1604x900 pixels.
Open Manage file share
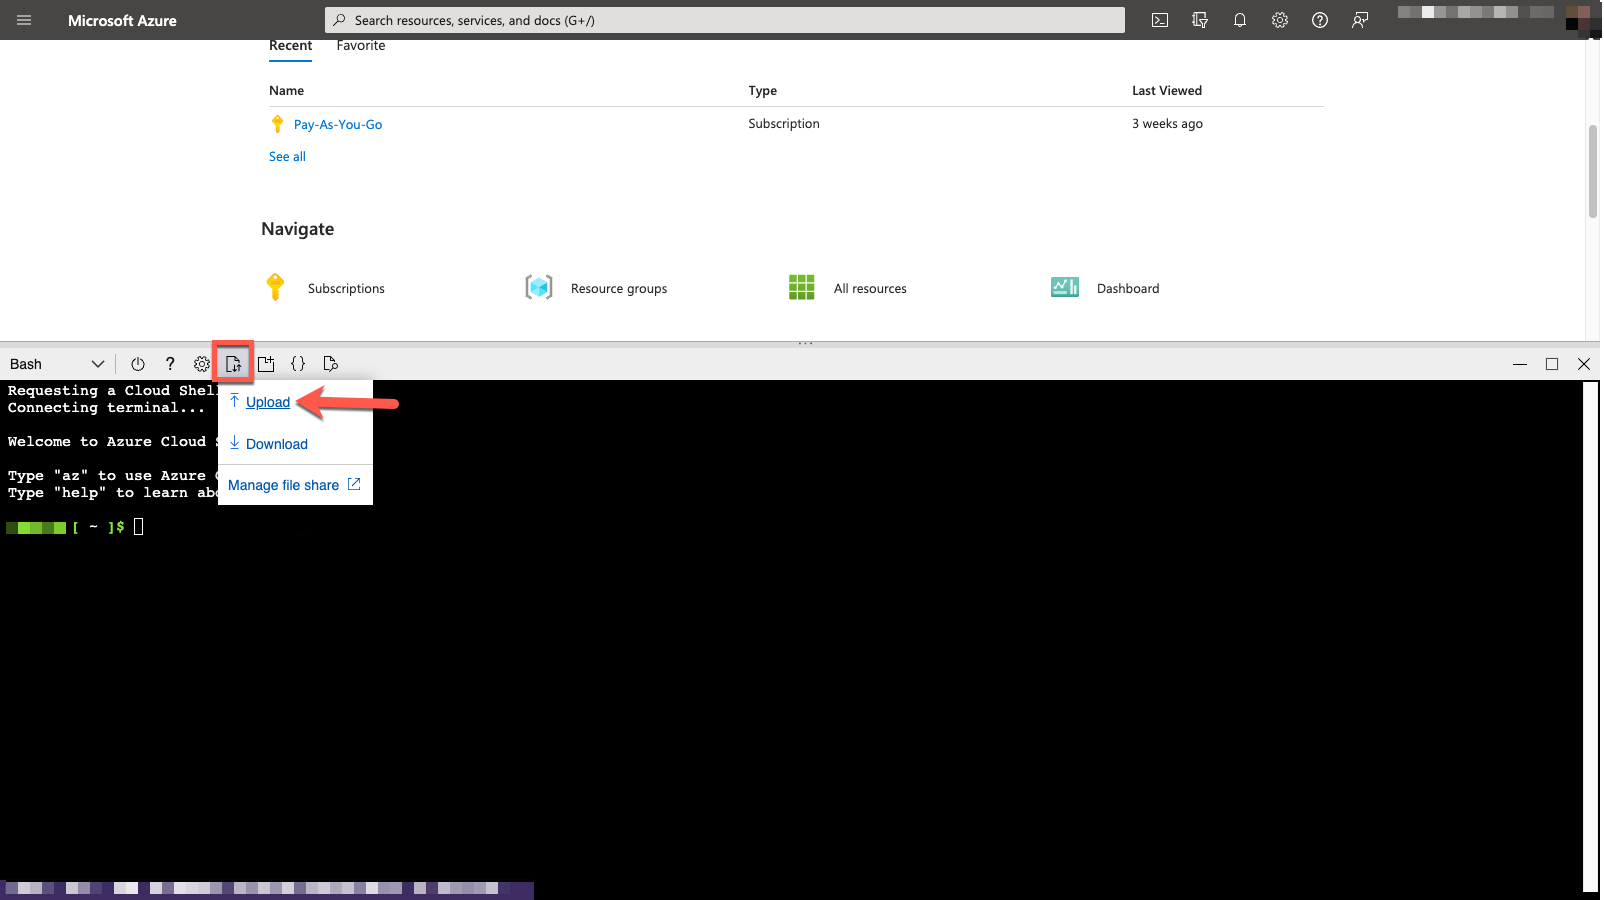295,485
